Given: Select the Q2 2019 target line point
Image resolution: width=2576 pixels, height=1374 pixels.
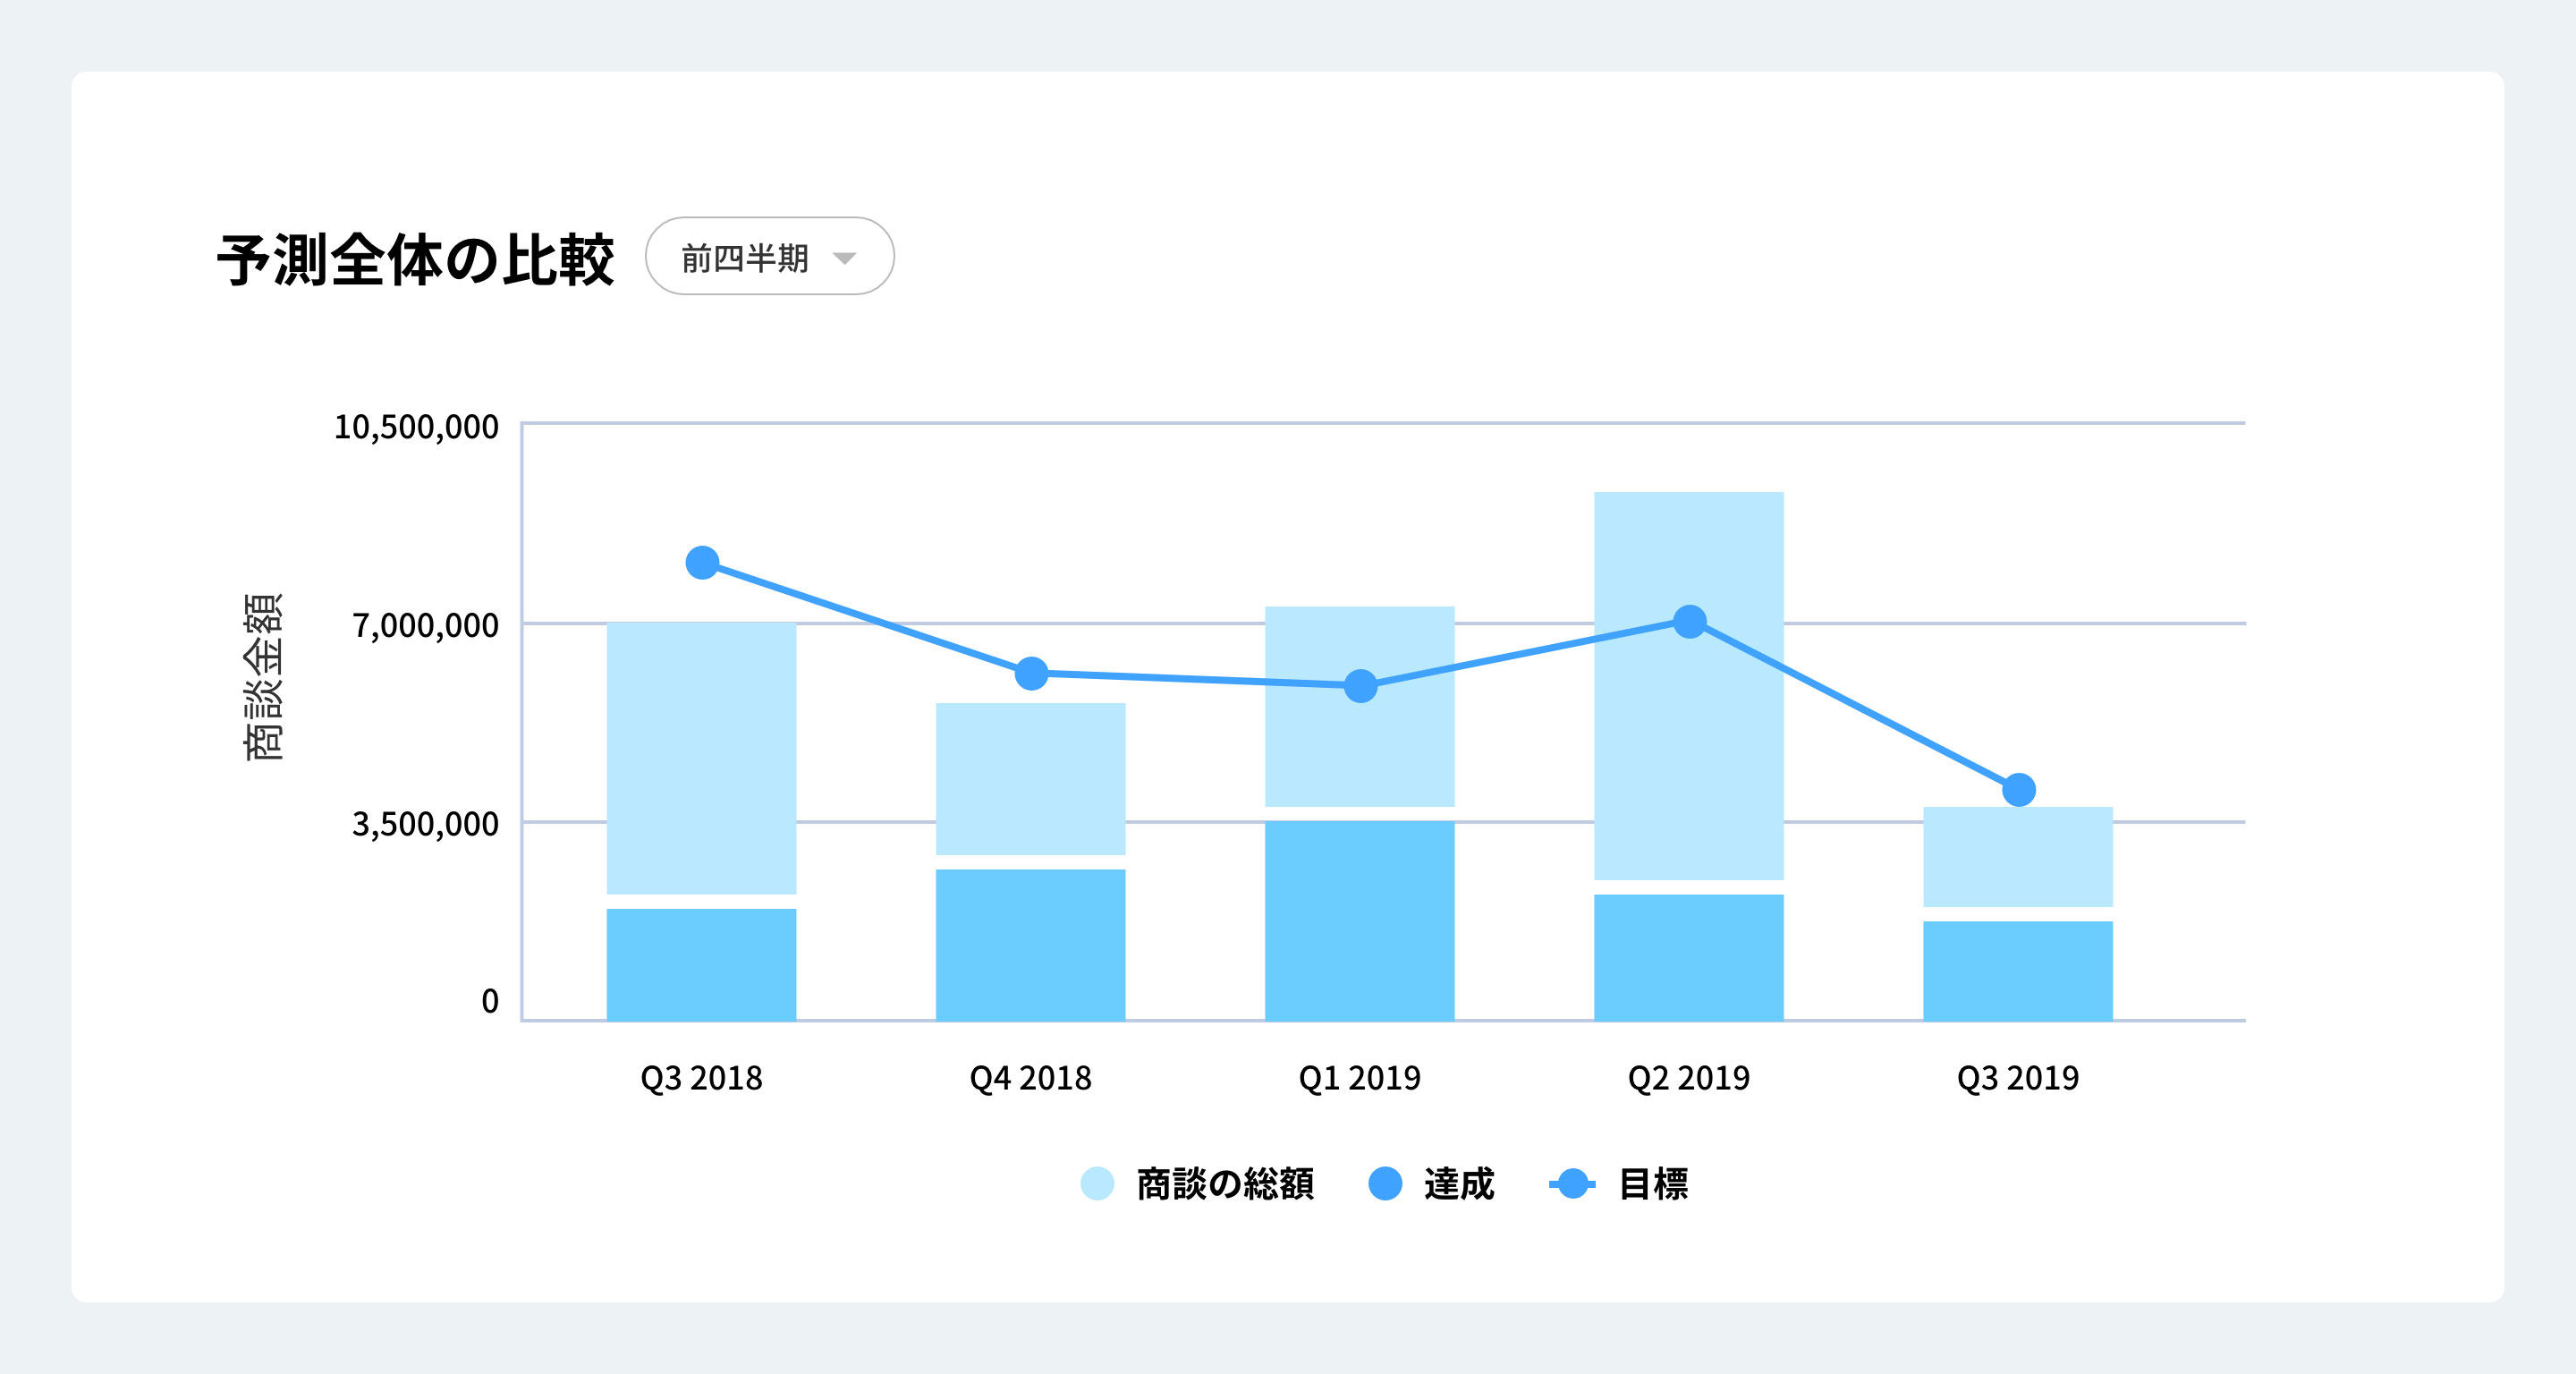Looking at the screenshot, I should 1689,622.
